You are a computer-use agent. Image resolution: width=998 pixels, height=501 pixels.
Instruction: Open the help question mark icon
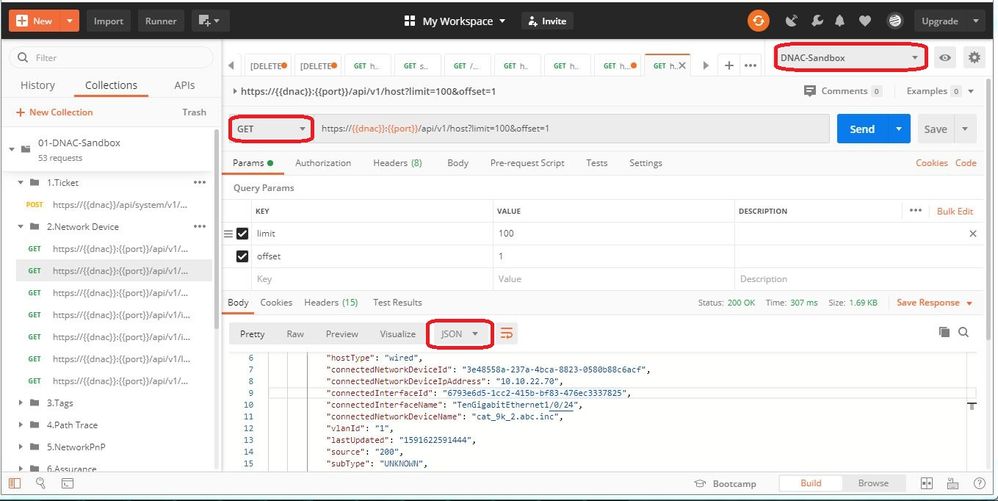coord(980,483)
